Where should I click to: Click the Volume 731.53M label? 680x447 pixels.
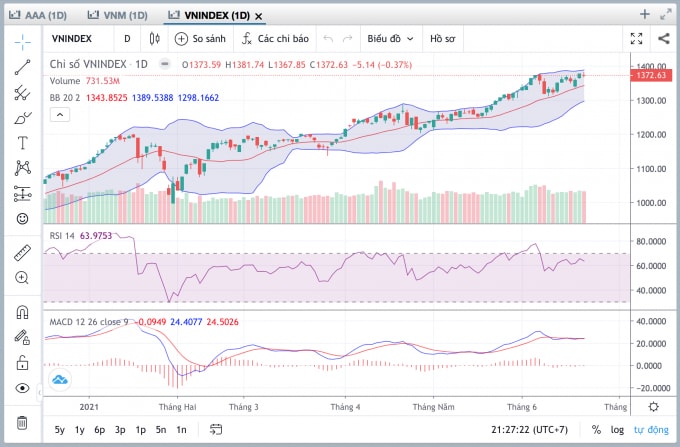pos(85,81)
